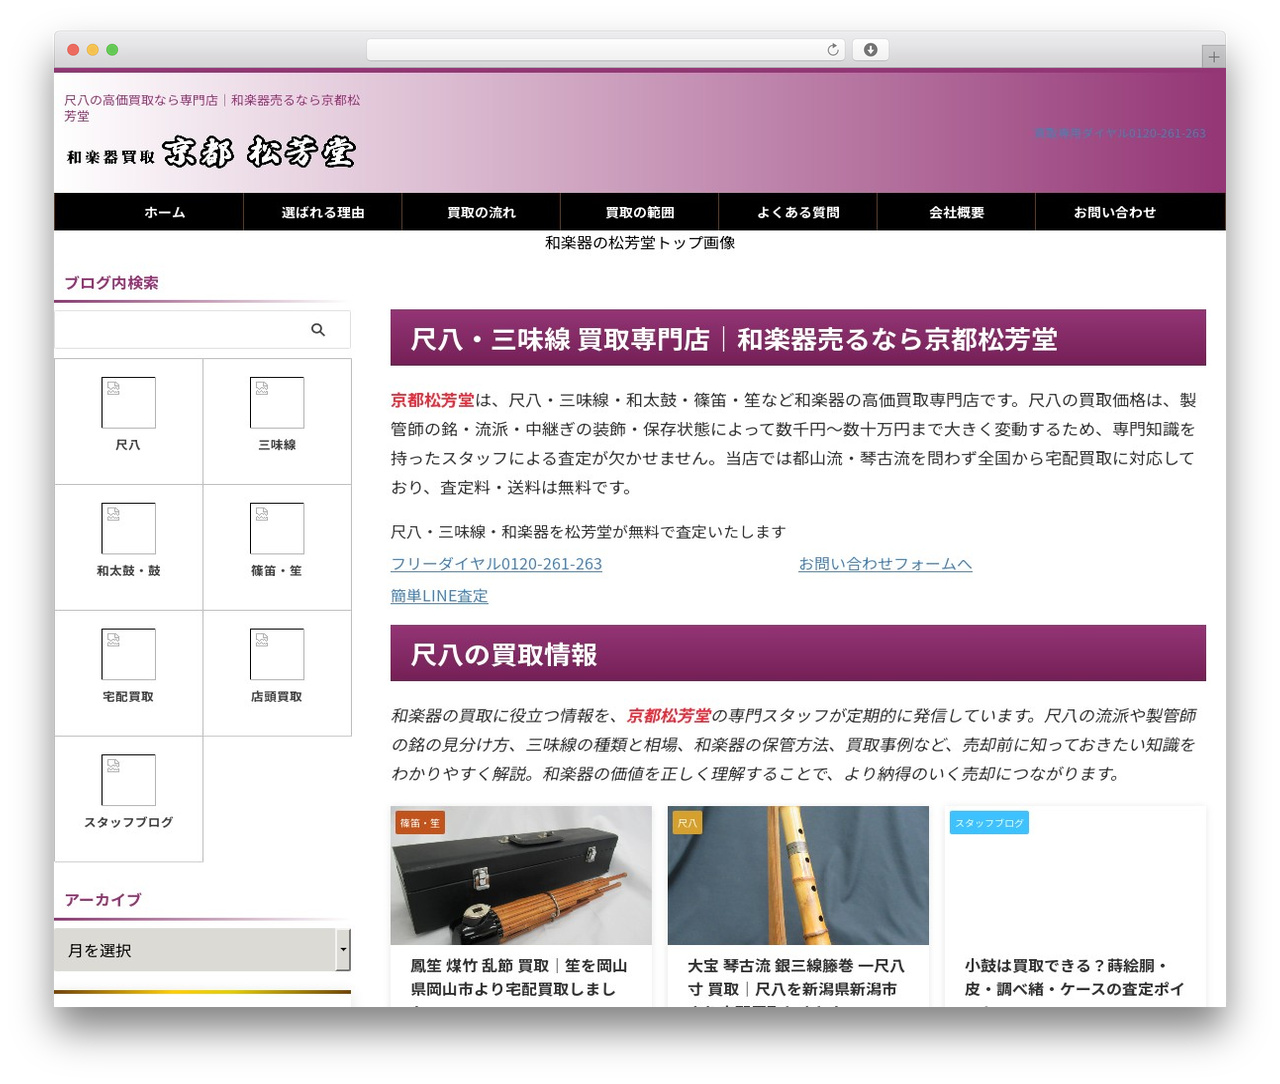Image resolution: width=1280 pixels, height=1084 pixels.
Task: Open the 篠笛・笙 category icon in sidebar
Action: [277, 529]
